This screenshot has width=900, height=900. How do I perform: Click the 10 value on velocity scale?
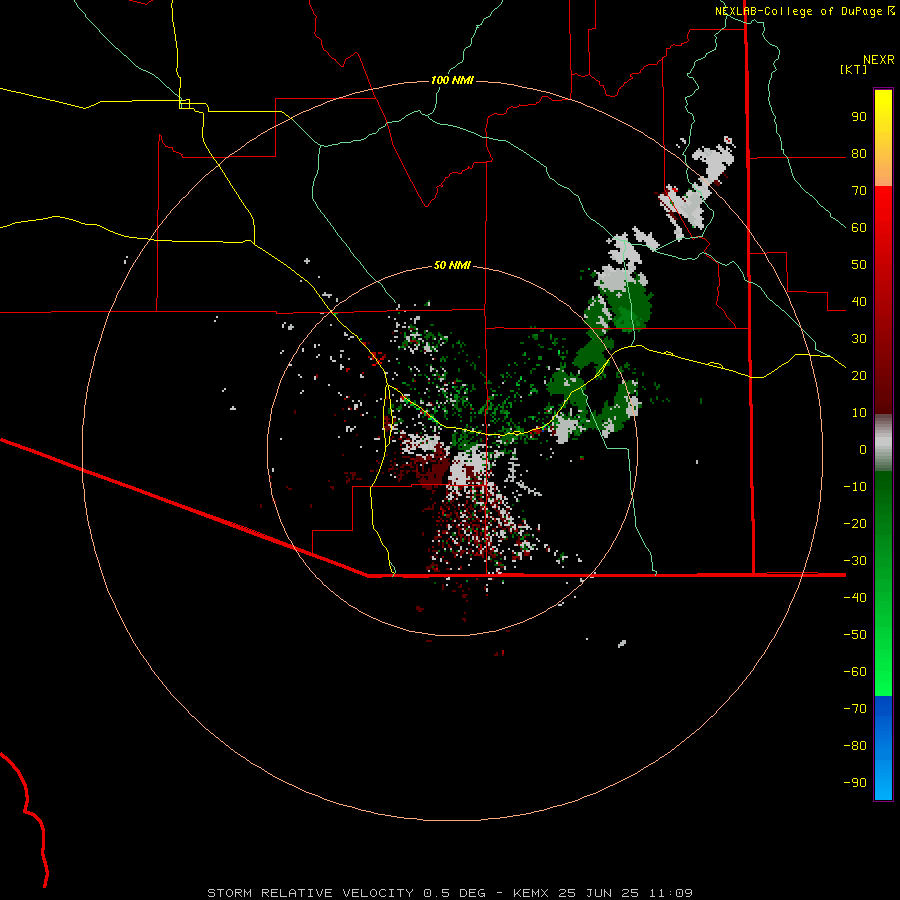tap(859, 413)
